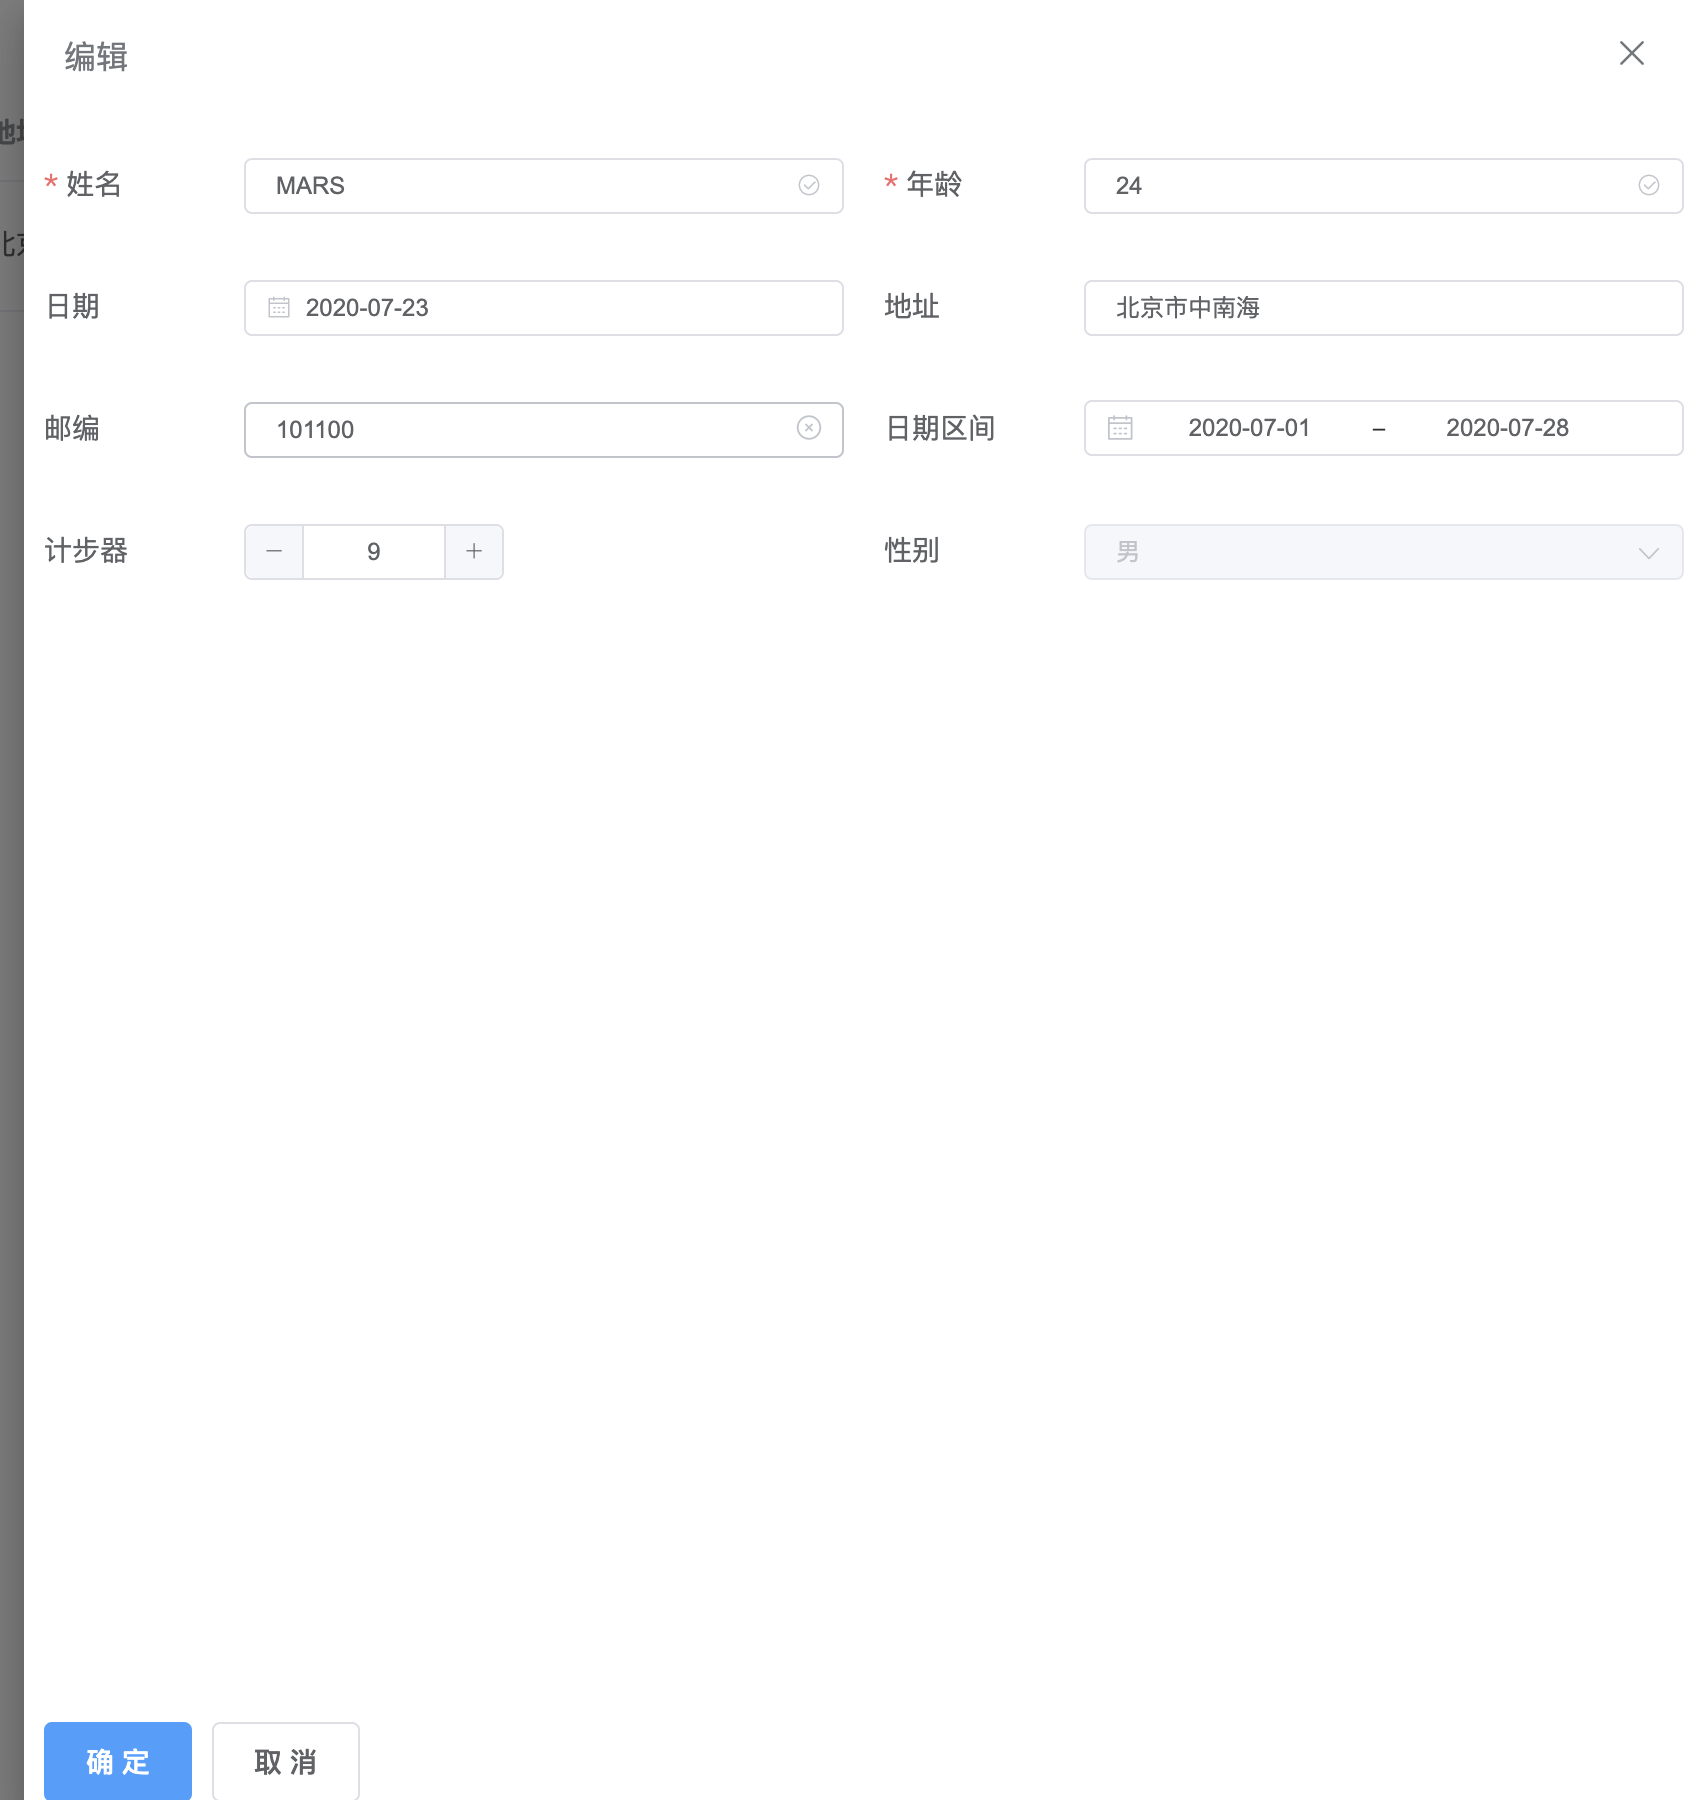Click the 性别 label
This screenshot has width=1704, height=1800.
(x=912, y=551)
